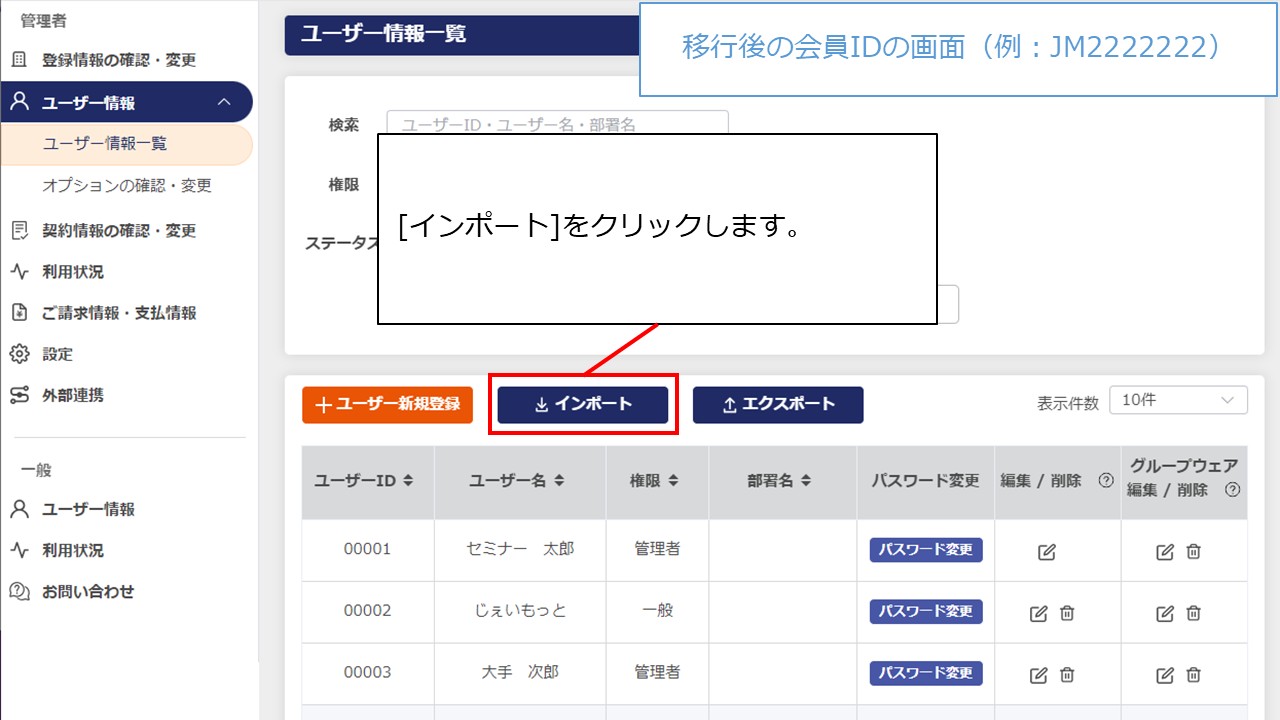Change password for user 00002
Screen dimensions: 1280x720
pyautogui.click(x=926, y=611)
